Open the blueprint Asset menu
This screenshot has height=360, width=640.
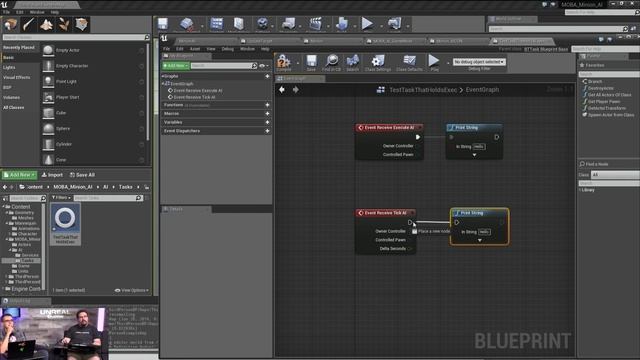point(195,49)
